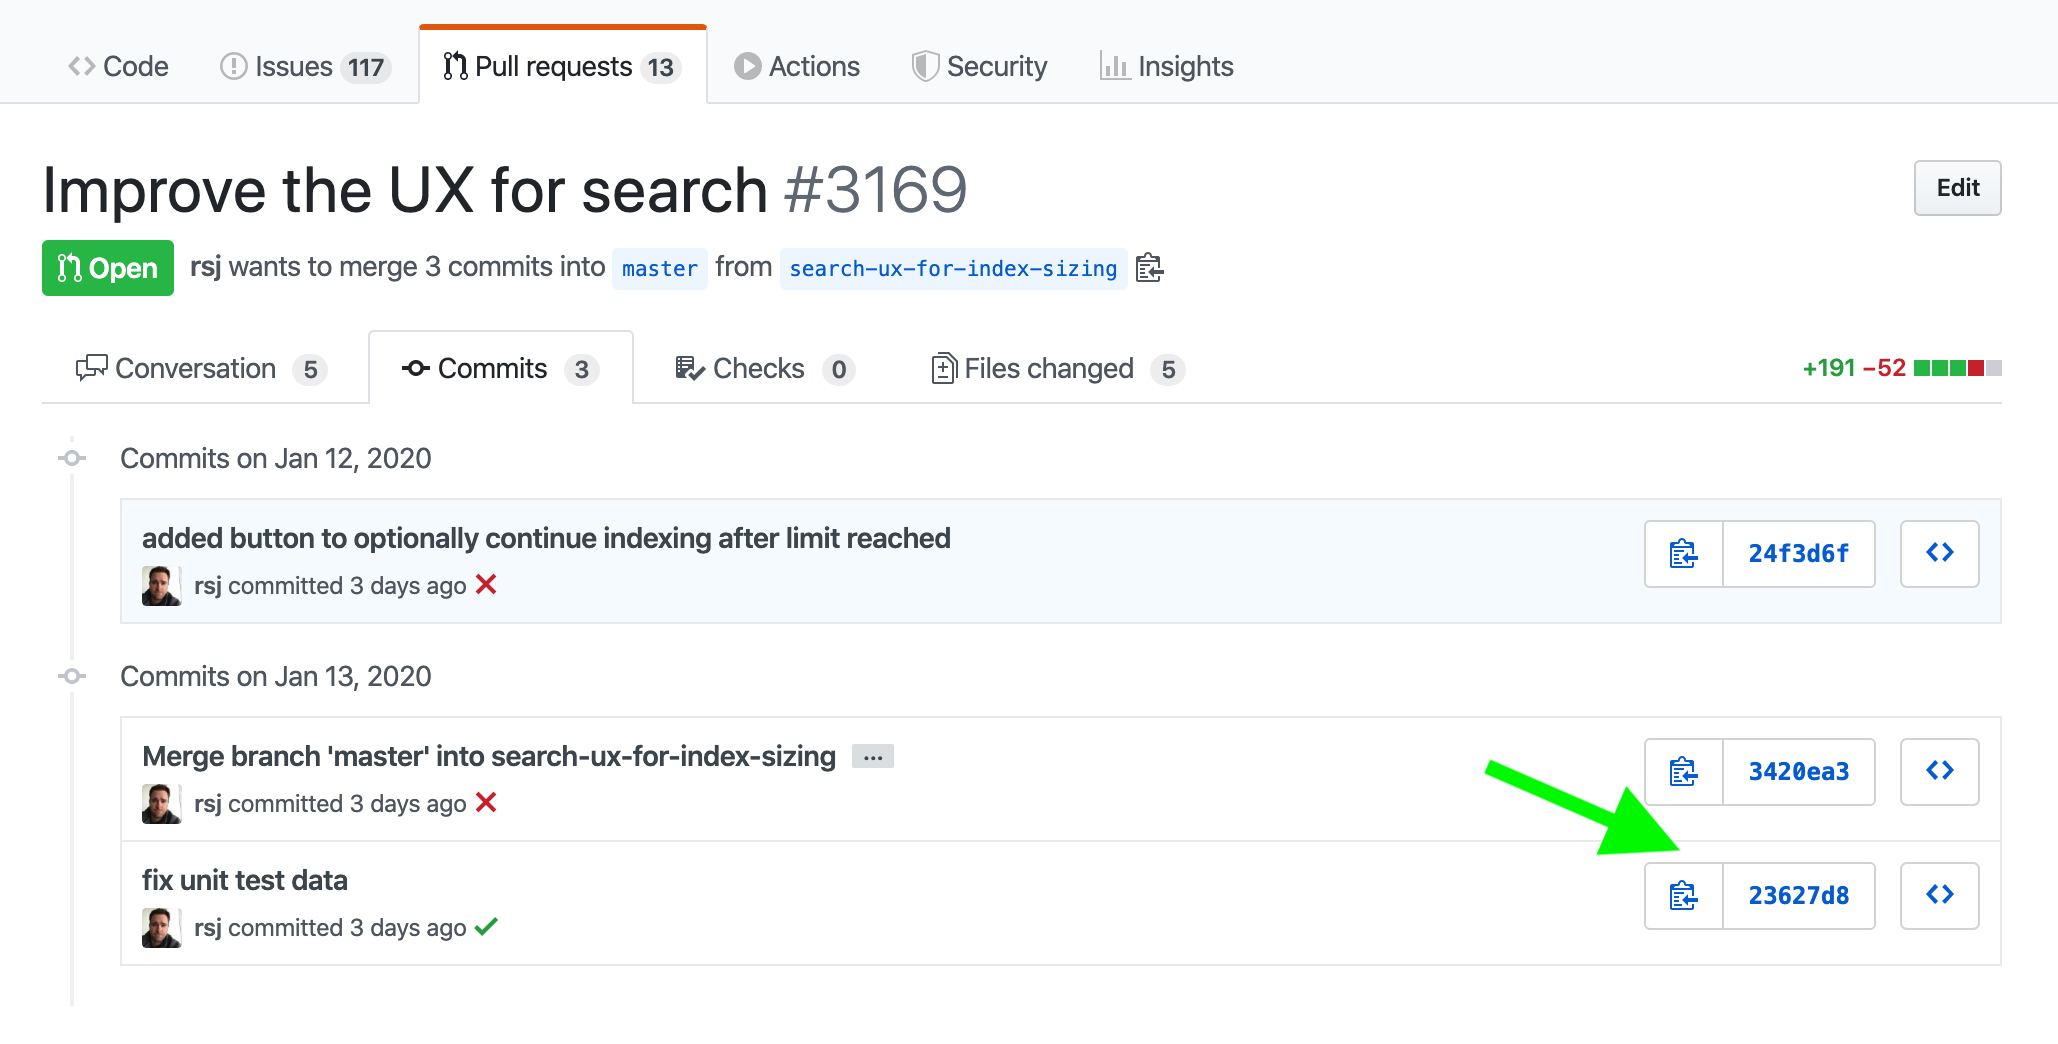The image size is (2058, 1044).
Task: Click the green Open status badge
Action: (108, 268)
